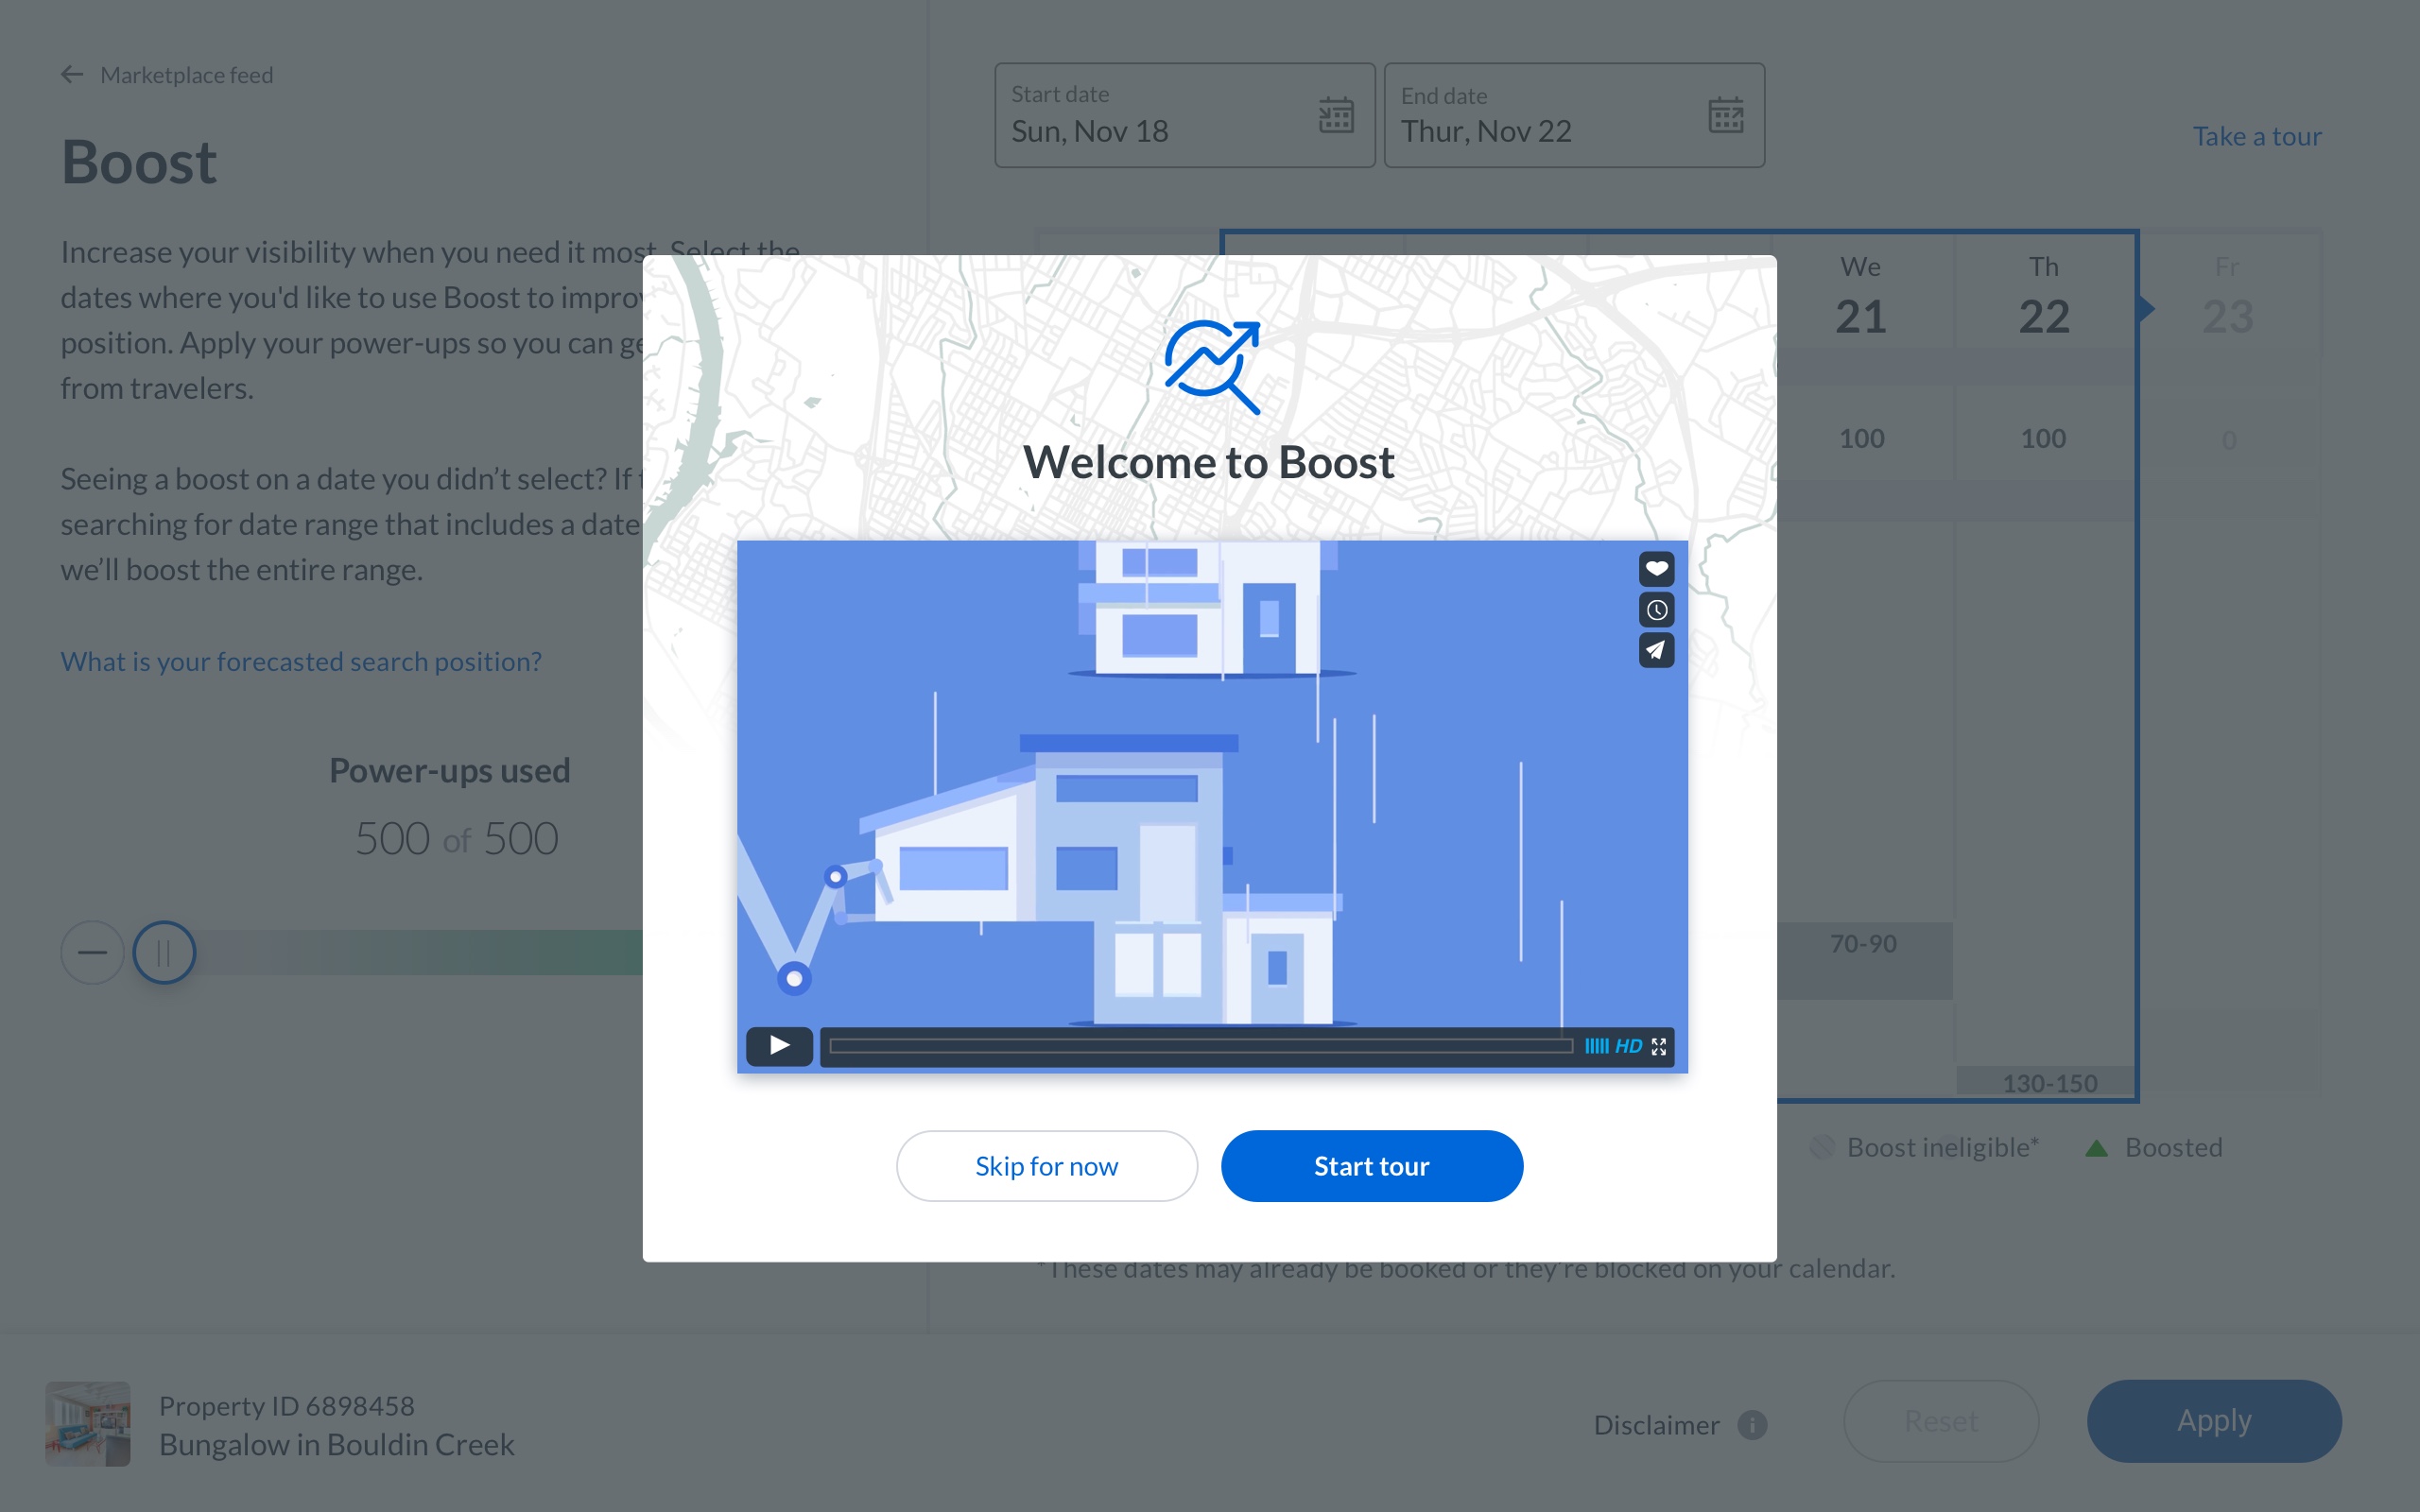Open forecasted search position link
This screenshot has width=2420, height=1512.
pos(301,661)
